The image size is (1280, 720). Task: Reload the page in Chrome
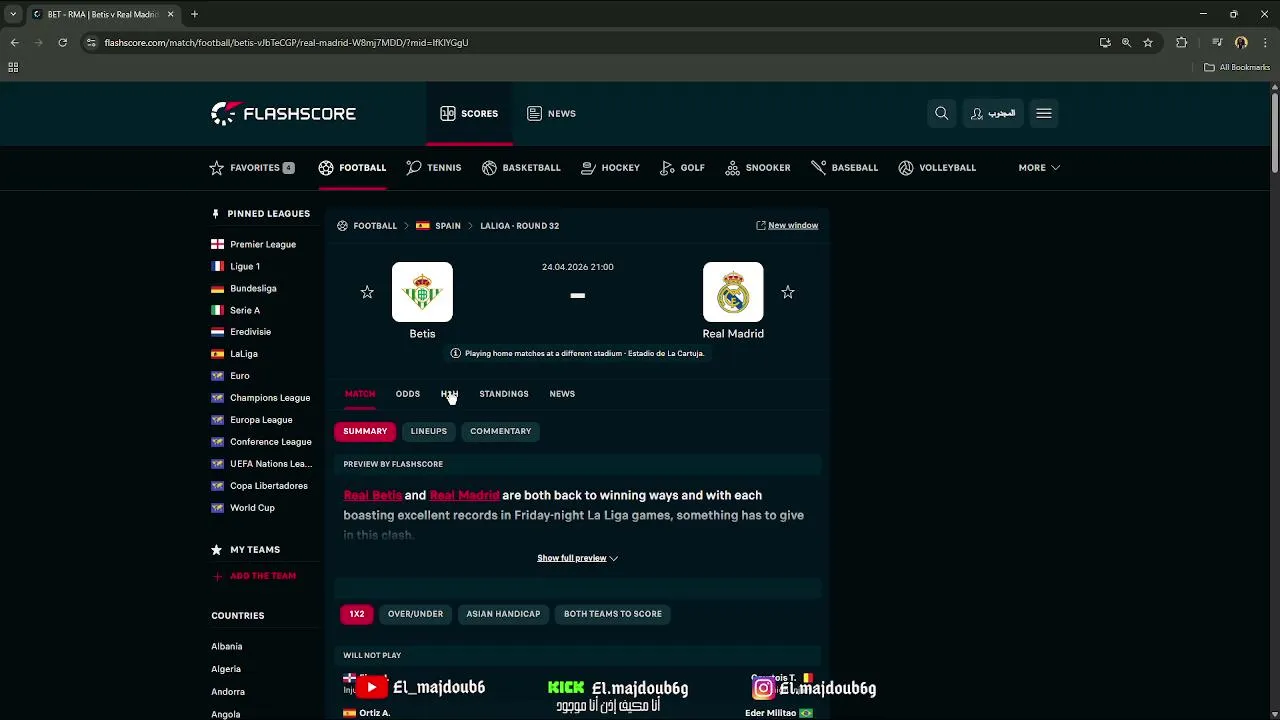click(x=62, y=42)
